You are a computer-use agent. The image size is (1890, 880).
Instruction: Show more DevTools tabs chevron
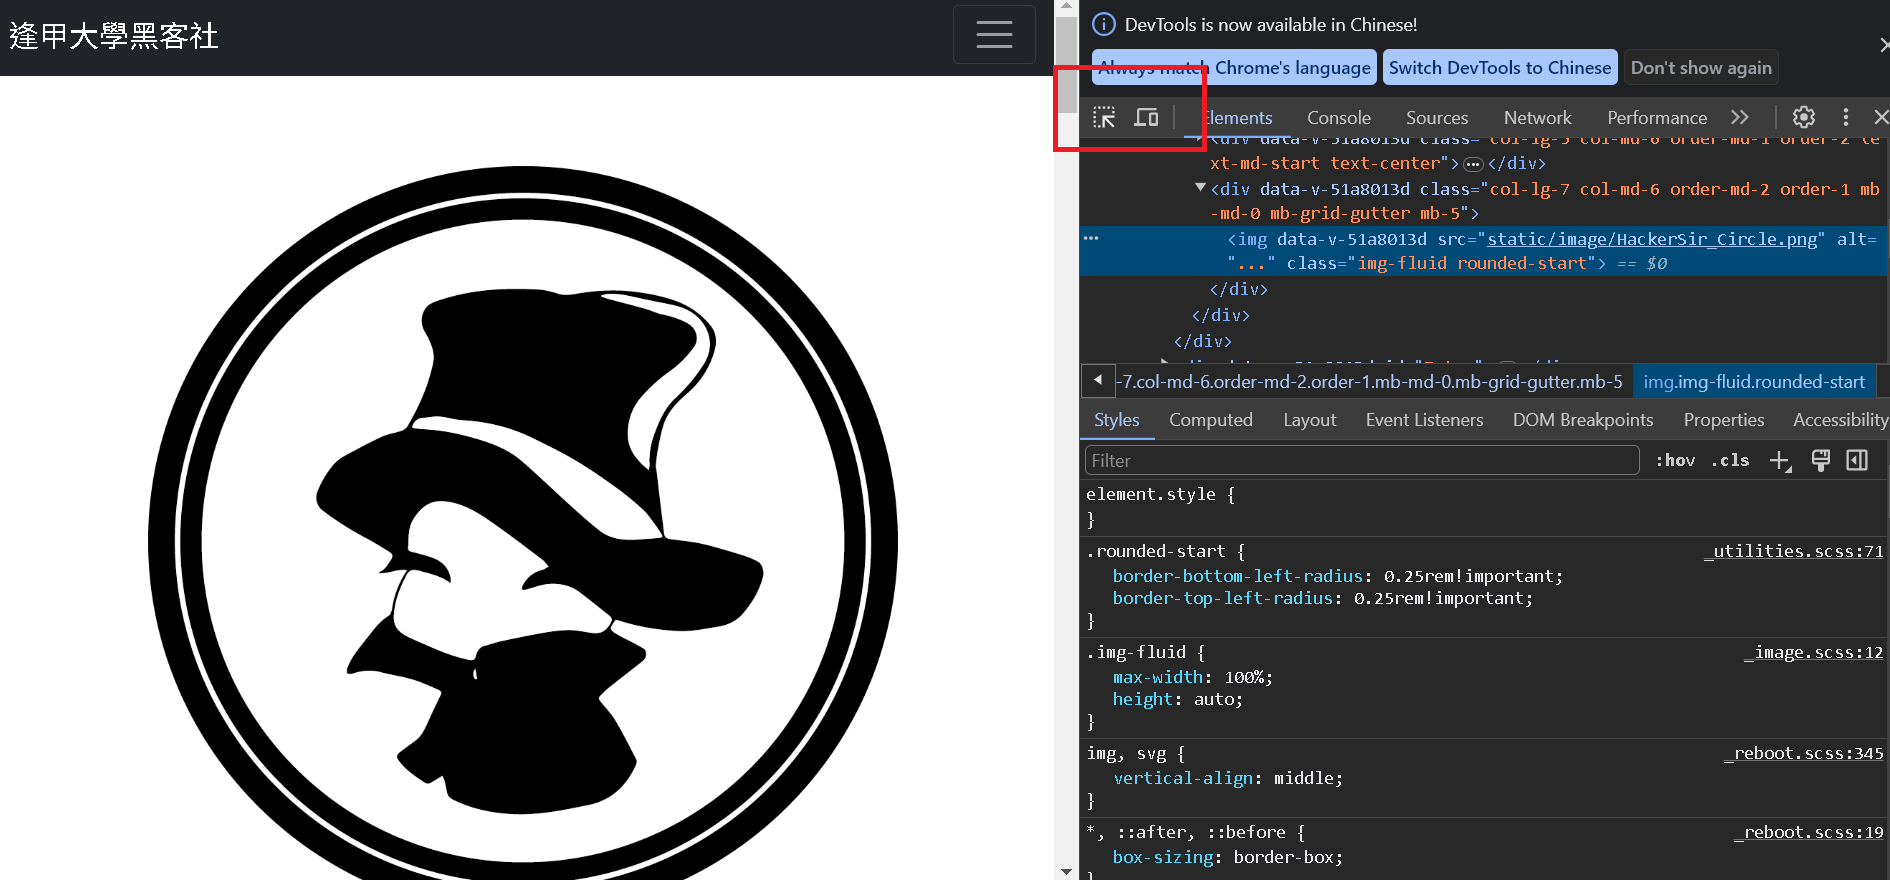1740,117
